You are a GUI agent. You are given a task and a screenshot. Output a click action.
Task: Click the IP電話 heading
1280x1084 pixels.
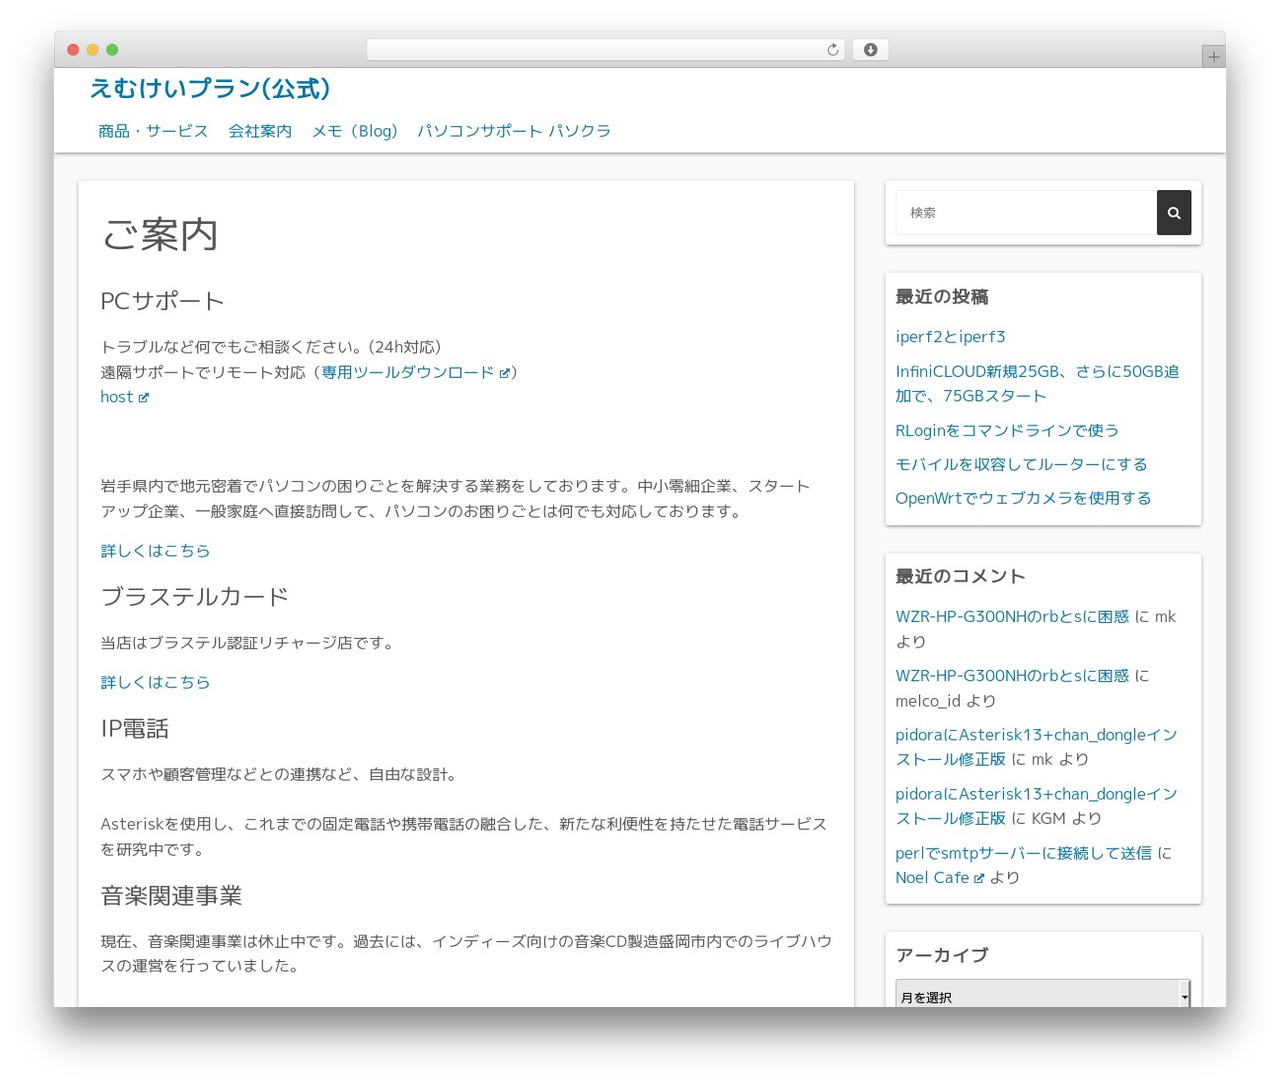135,729
